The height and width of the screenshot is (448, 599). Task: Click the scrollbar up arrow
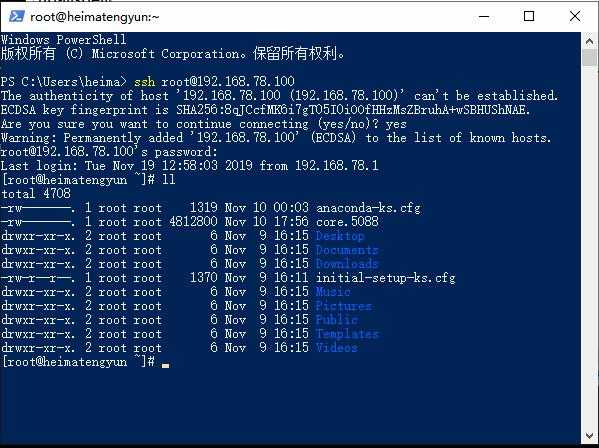[589, 41]
